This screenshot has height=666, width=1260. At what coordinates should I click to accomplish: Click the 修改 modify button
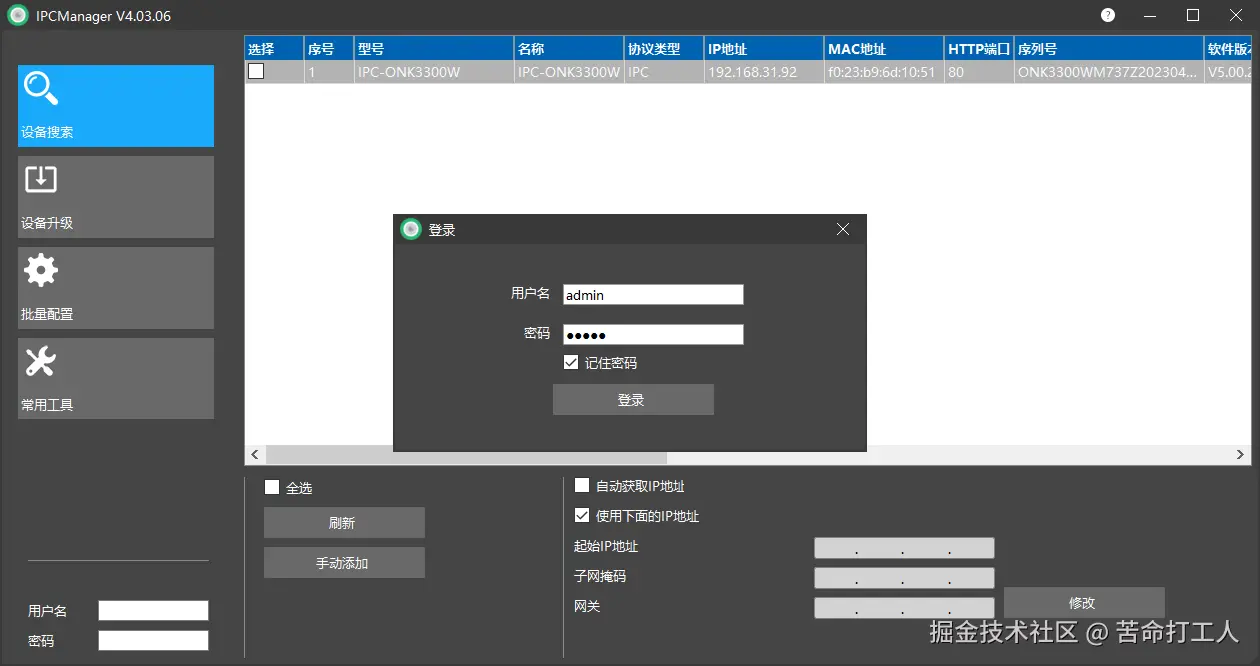[x=1084, y=603]
